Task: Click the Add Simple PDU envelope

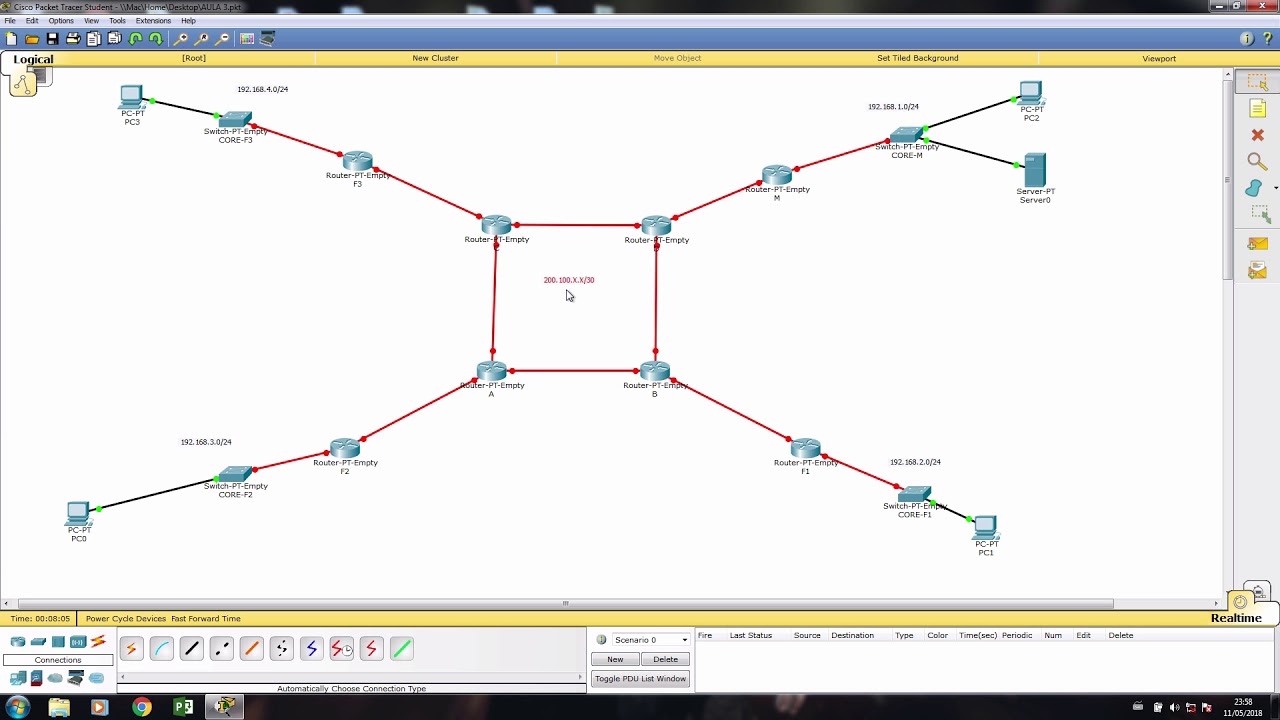Action: (1257, 244)
